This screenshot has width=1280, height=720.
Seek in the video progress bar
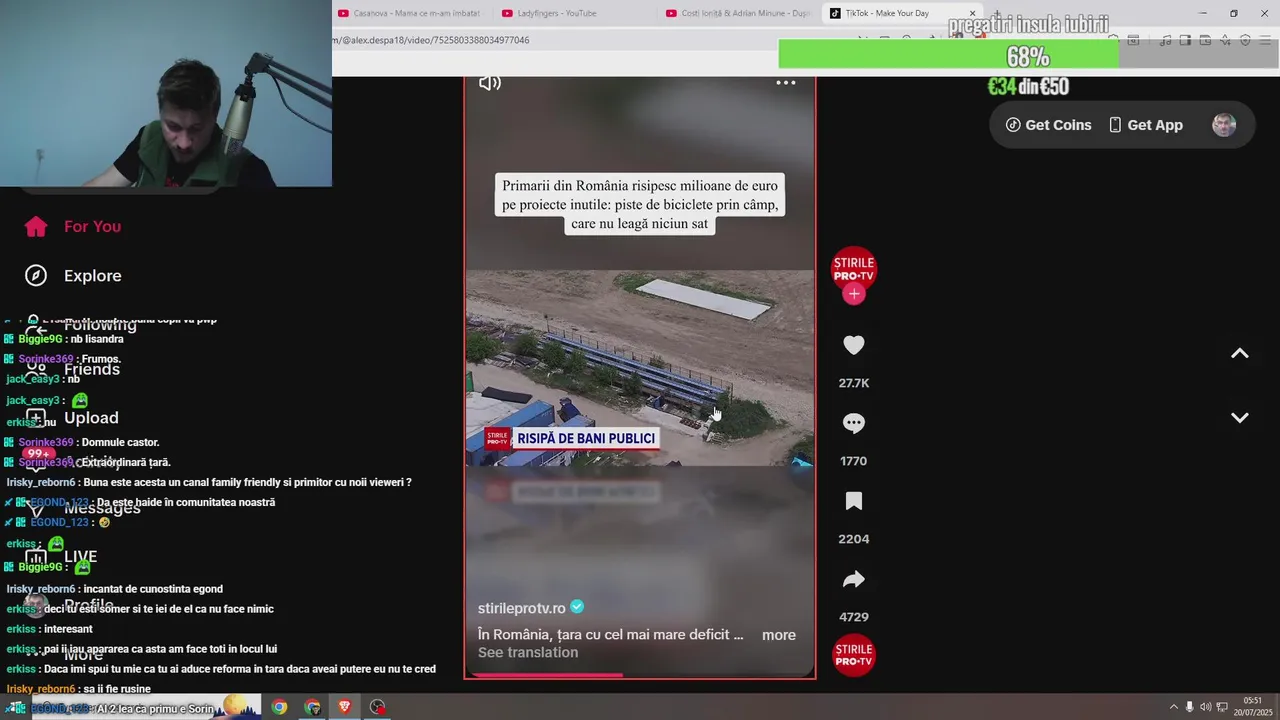coord(640,676)
